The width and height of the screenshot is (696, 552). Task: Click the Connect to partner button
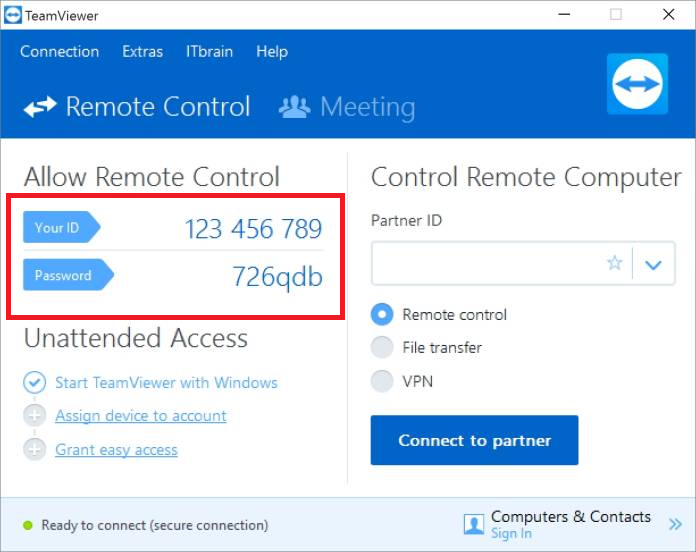coord(475,440)
